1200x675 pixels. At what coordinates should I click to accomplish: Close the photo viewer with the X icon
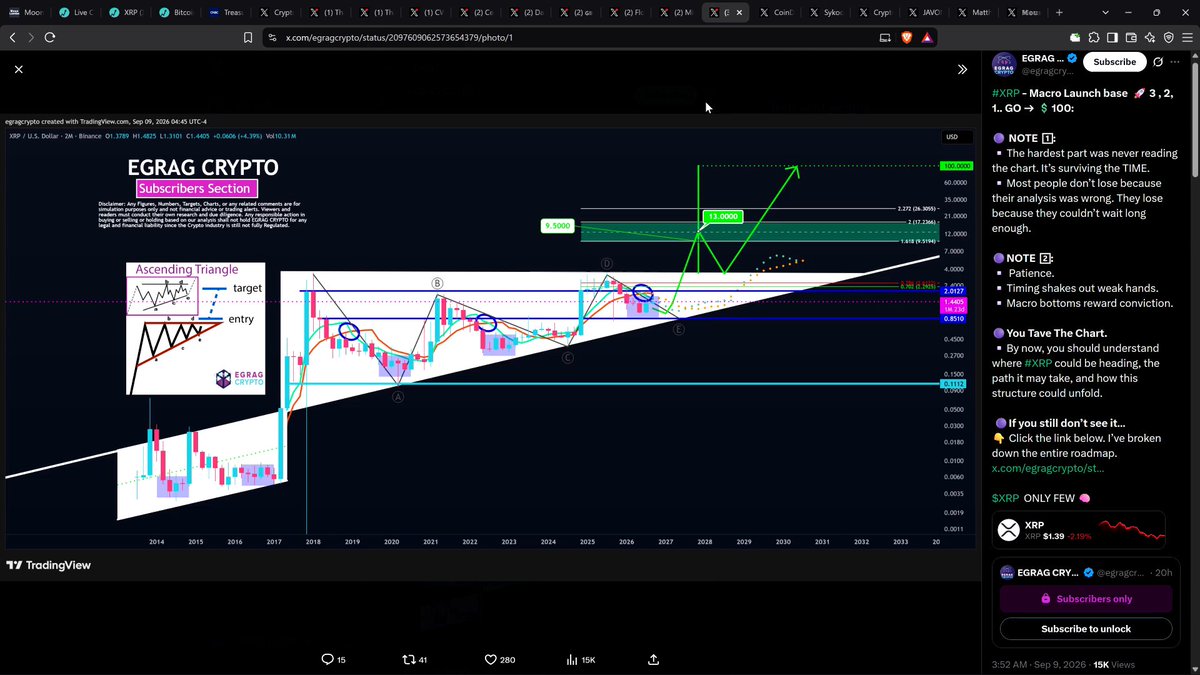18,69
